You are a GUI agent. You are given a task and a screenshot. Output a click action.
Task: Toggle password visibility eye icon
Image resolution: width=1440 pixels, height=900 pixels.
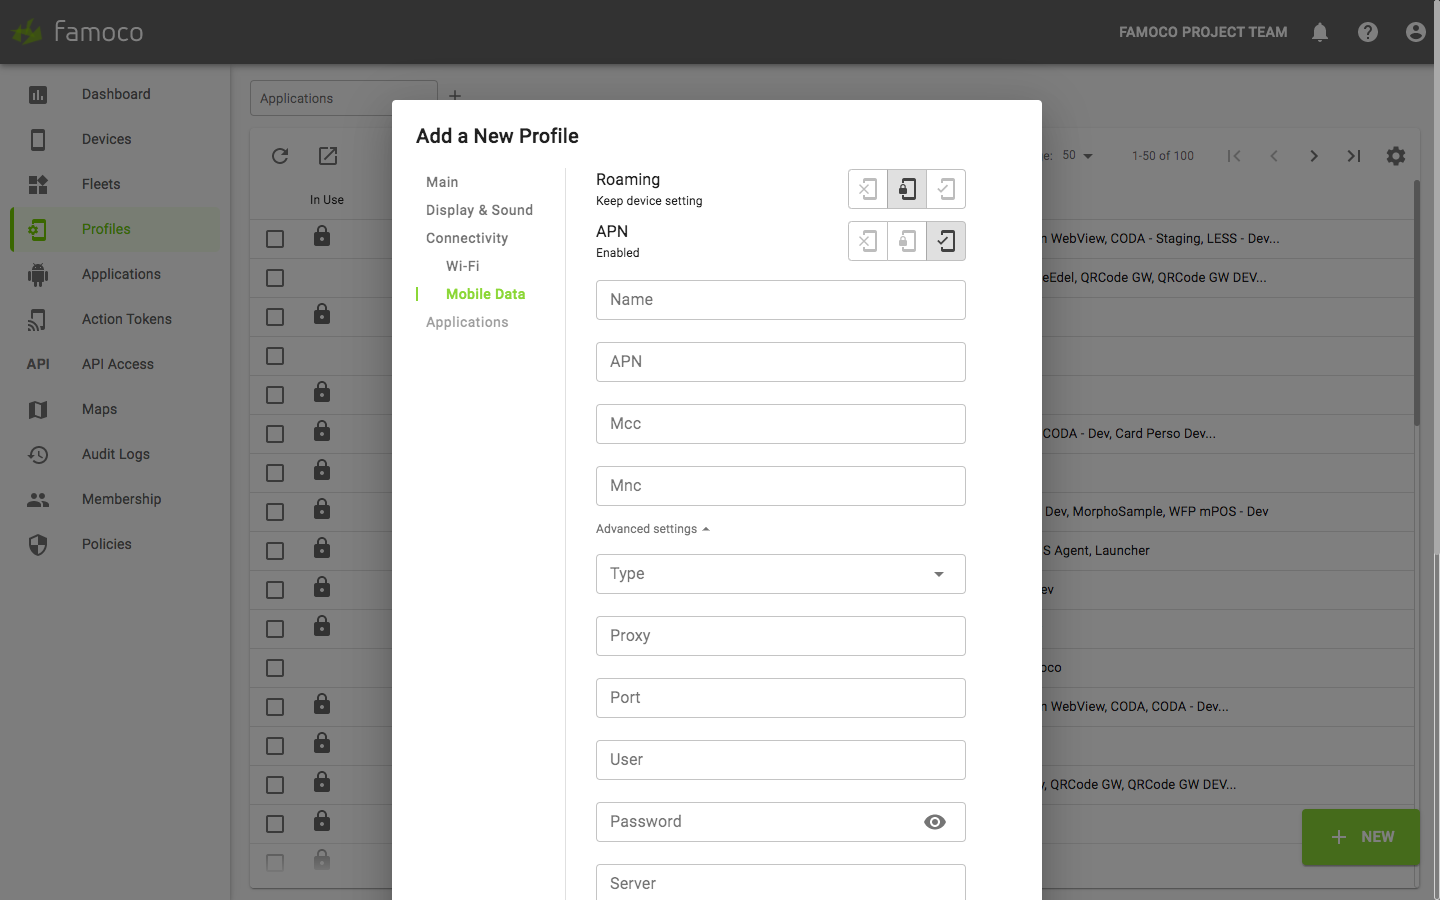935,822
